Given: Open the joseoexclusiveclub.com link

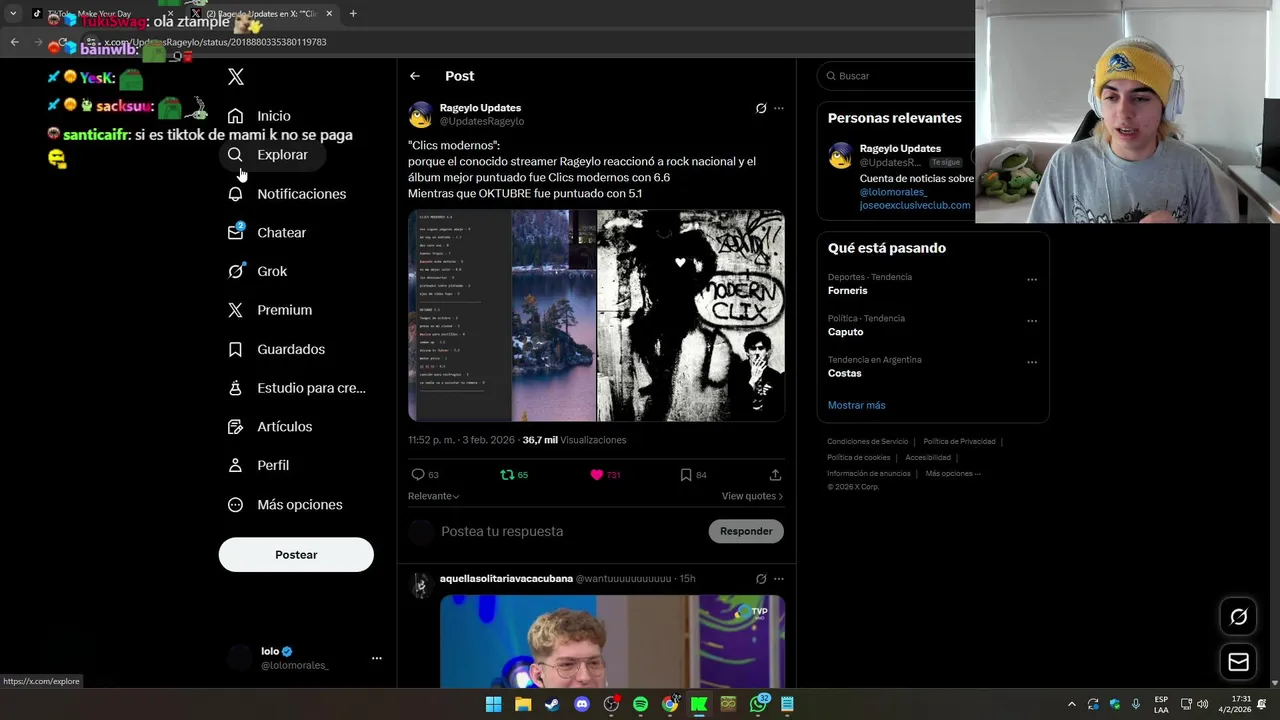Looking at the screenshot, I should pyautogui.click(x=915, y=205).
